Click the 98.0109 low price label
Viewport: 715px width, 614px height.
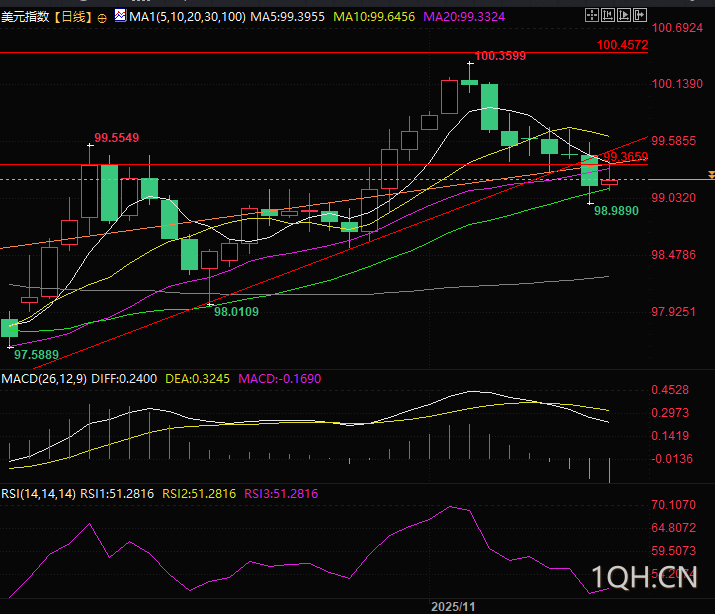(236, 312)
